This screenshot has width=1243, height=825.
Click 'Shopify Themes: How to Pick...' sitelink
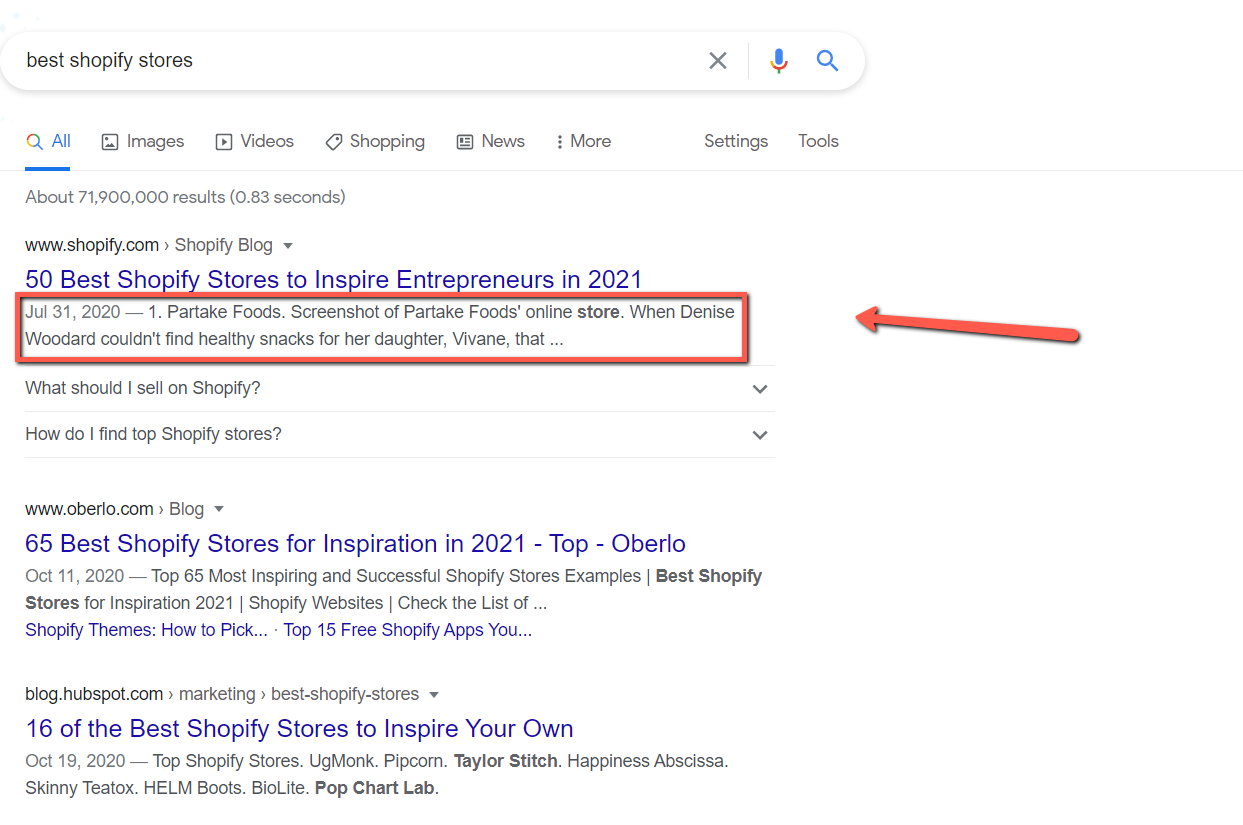[x=146, y=630]
